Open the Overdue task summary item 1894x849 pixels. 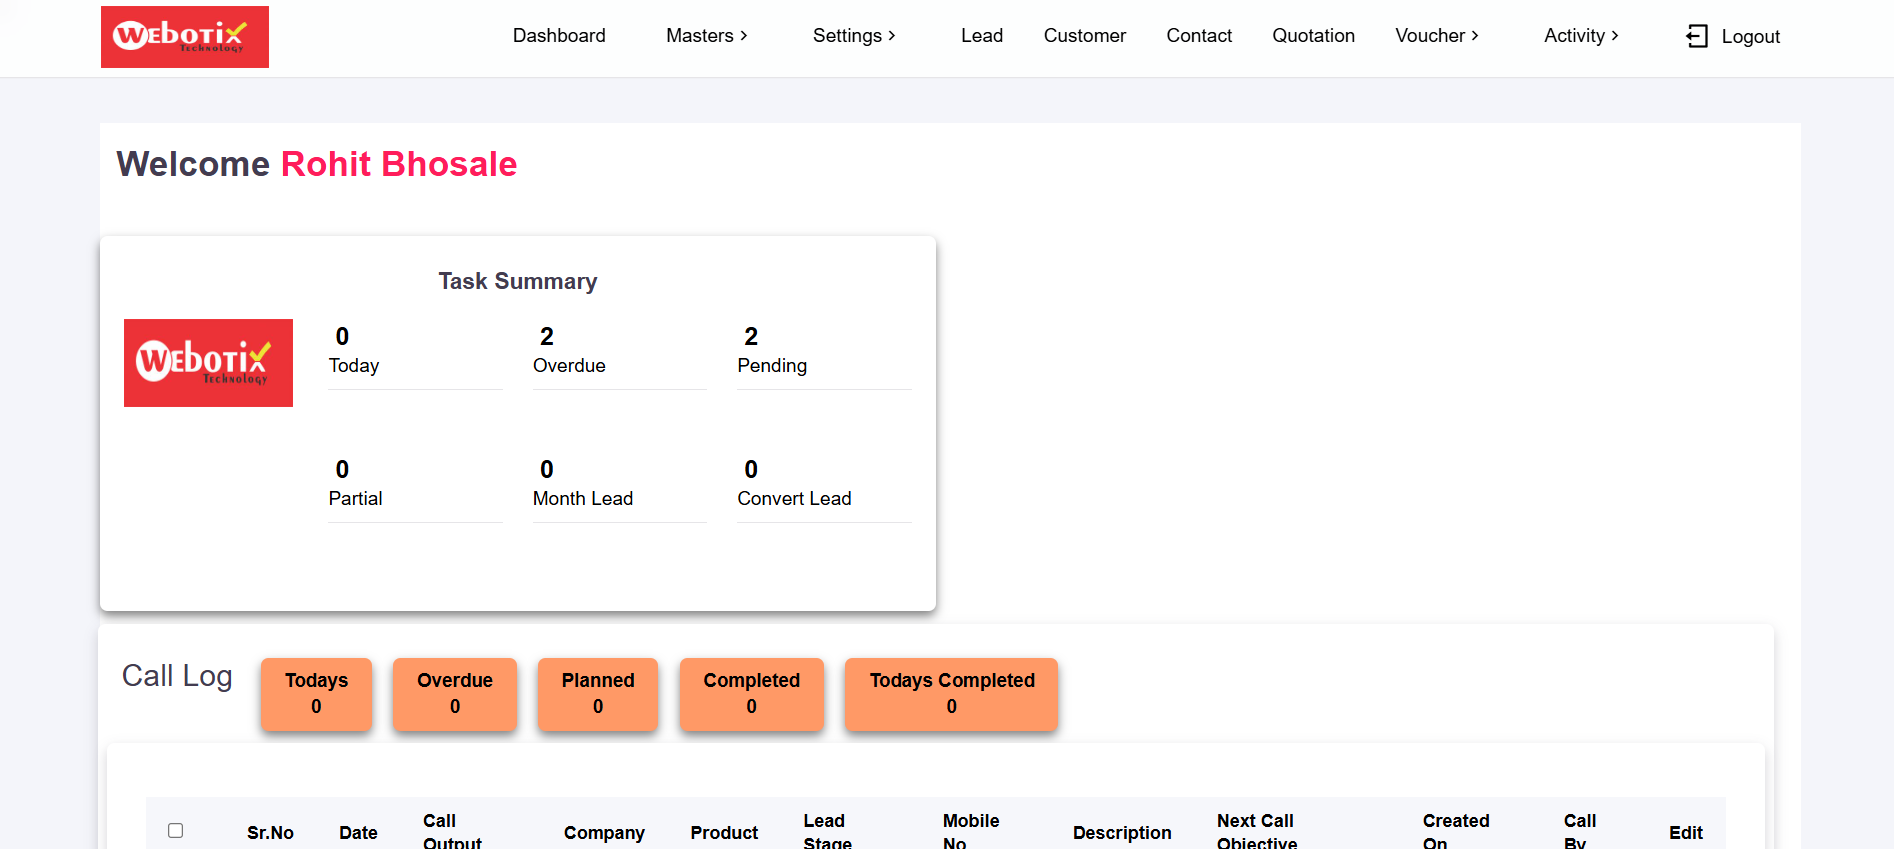[568, 350]
